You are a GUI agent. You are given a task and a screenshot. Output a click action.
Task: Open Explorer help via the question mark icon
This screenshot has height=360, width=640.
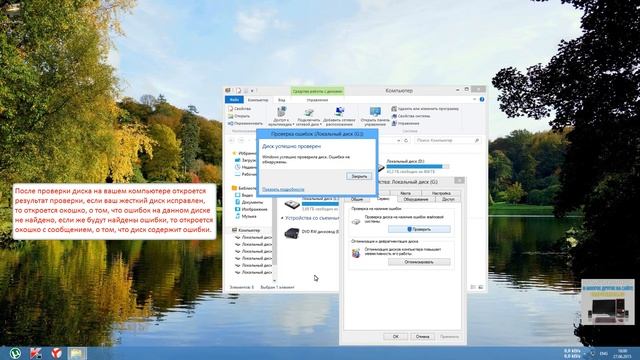coord(482,100)
